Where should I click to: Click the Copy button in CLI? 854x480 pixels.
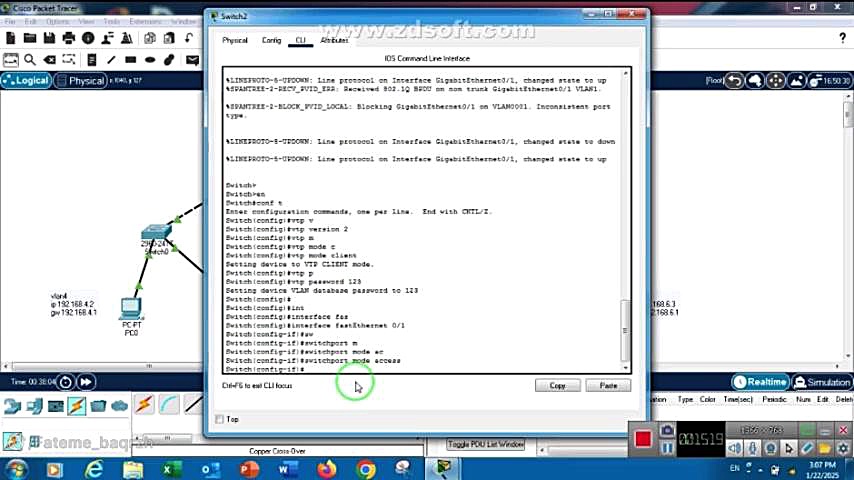click(x=558, y=385)
